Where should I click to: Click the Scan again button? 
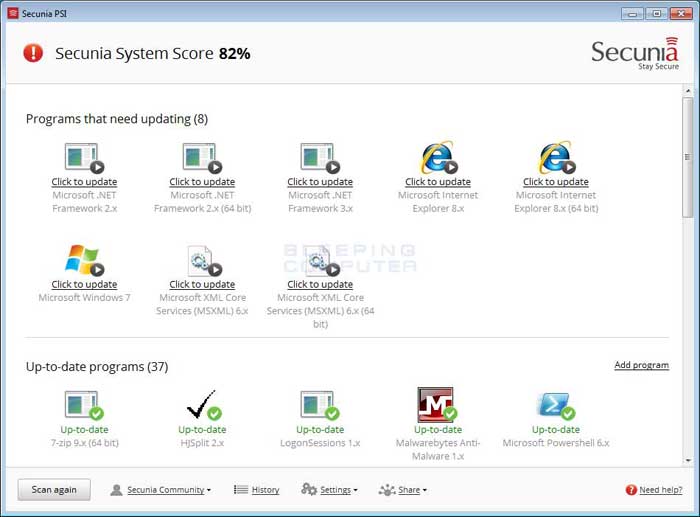click(x=54, y=490)
